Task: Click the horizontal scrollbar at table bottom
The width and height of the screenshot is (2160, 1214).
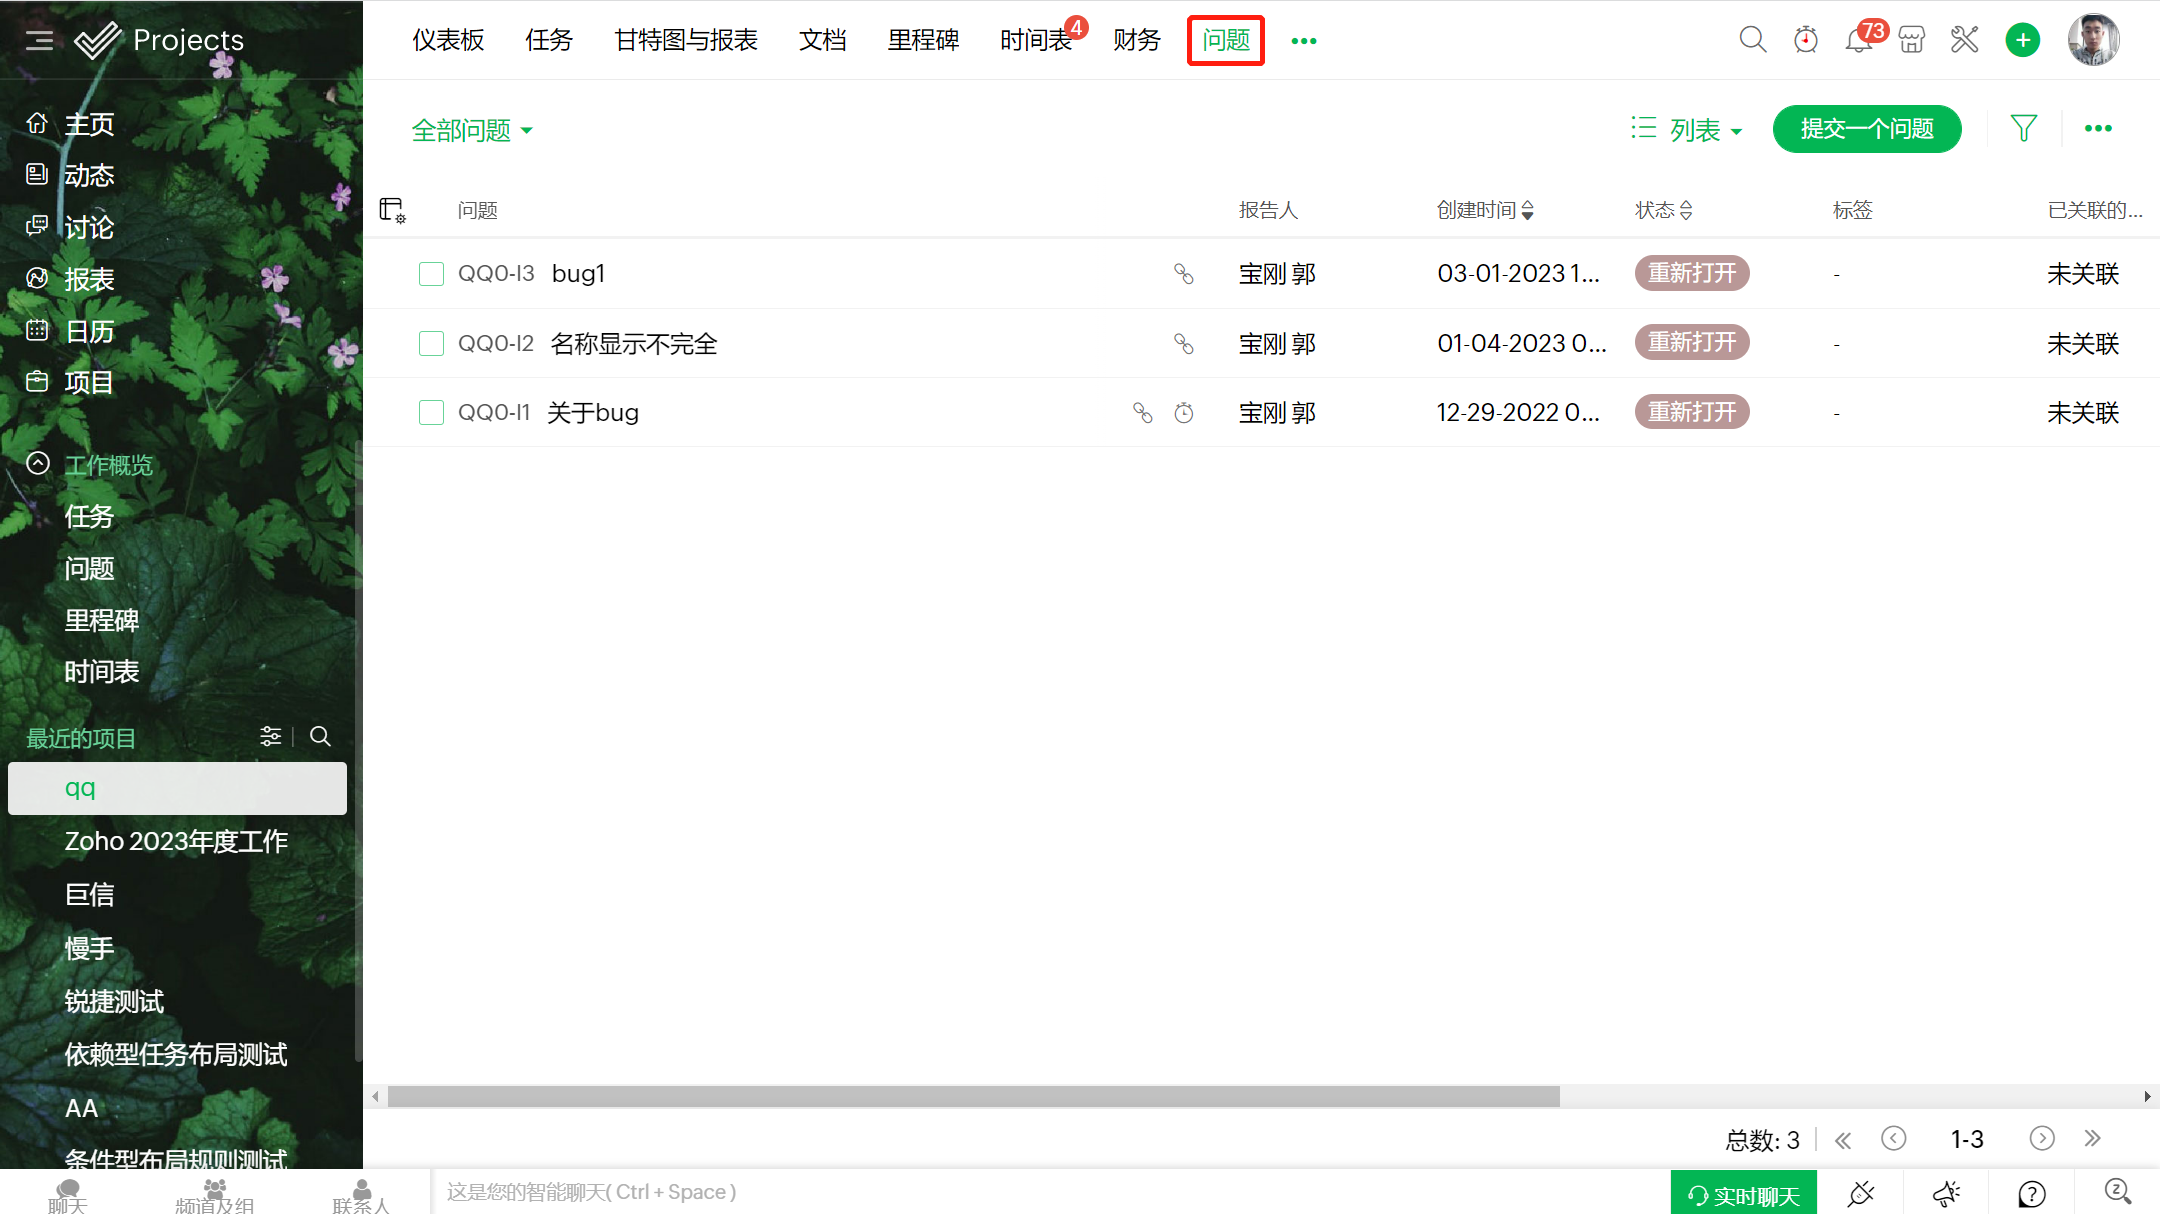Action: [973, 1097]
